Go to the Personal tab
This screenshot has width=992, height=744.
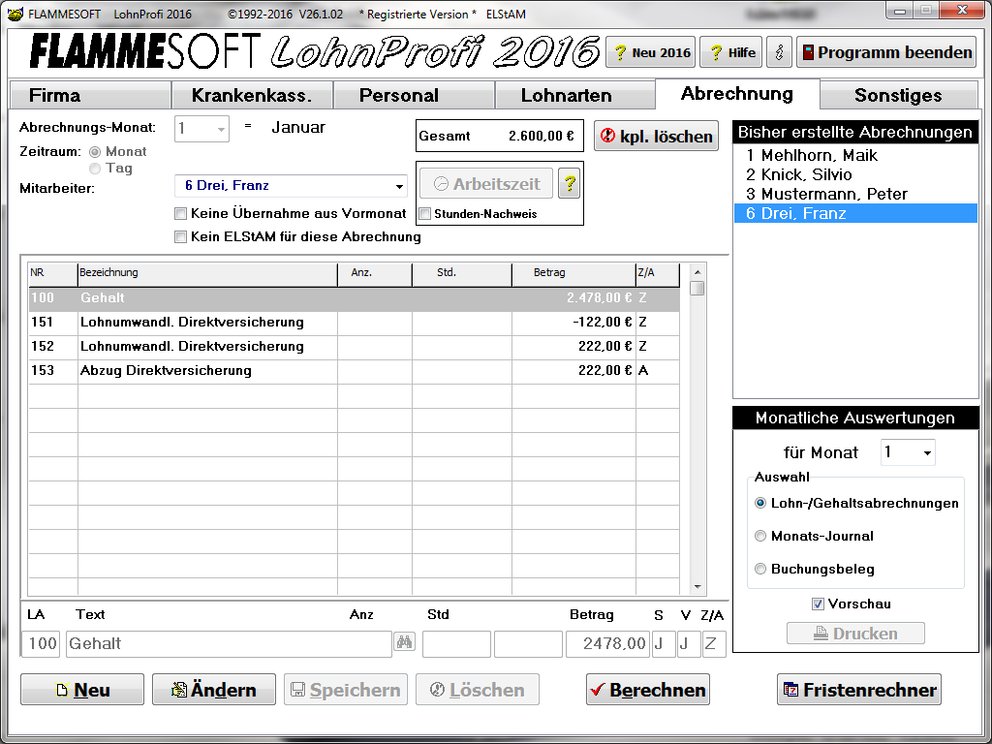(414, 95)
